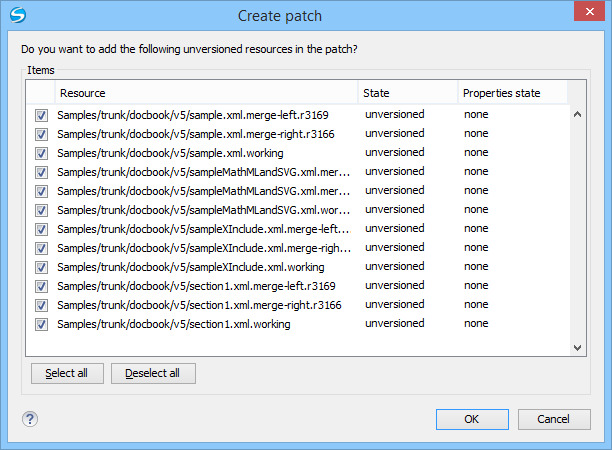
Task: Click the Syncro SVN app icon in title bar
Action: point(17,16)
